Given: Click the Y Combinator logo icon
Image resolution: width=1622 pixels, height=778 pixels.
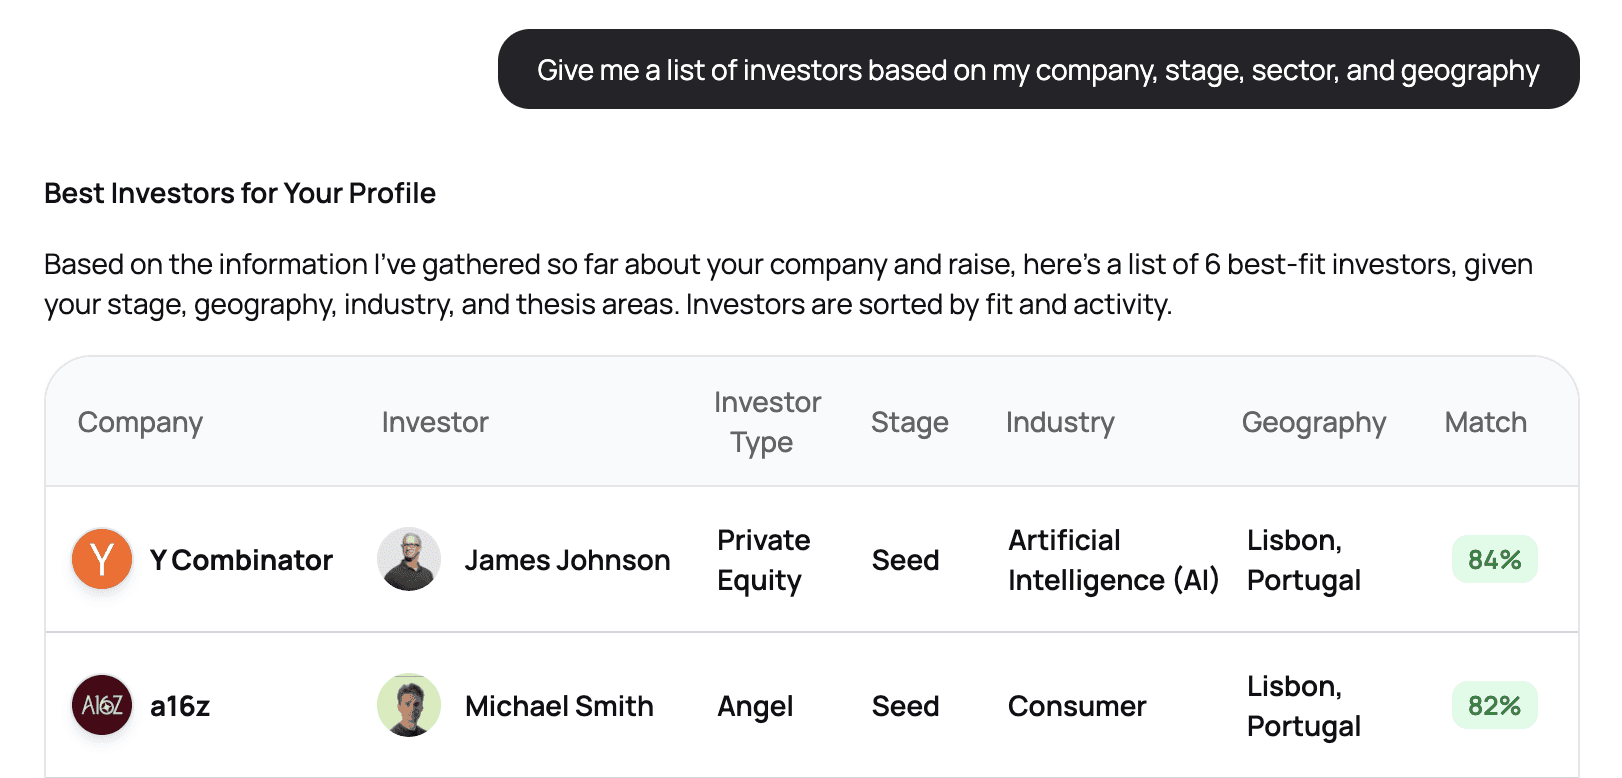Looking at the screenshot, I should click(x=102, y=559).
